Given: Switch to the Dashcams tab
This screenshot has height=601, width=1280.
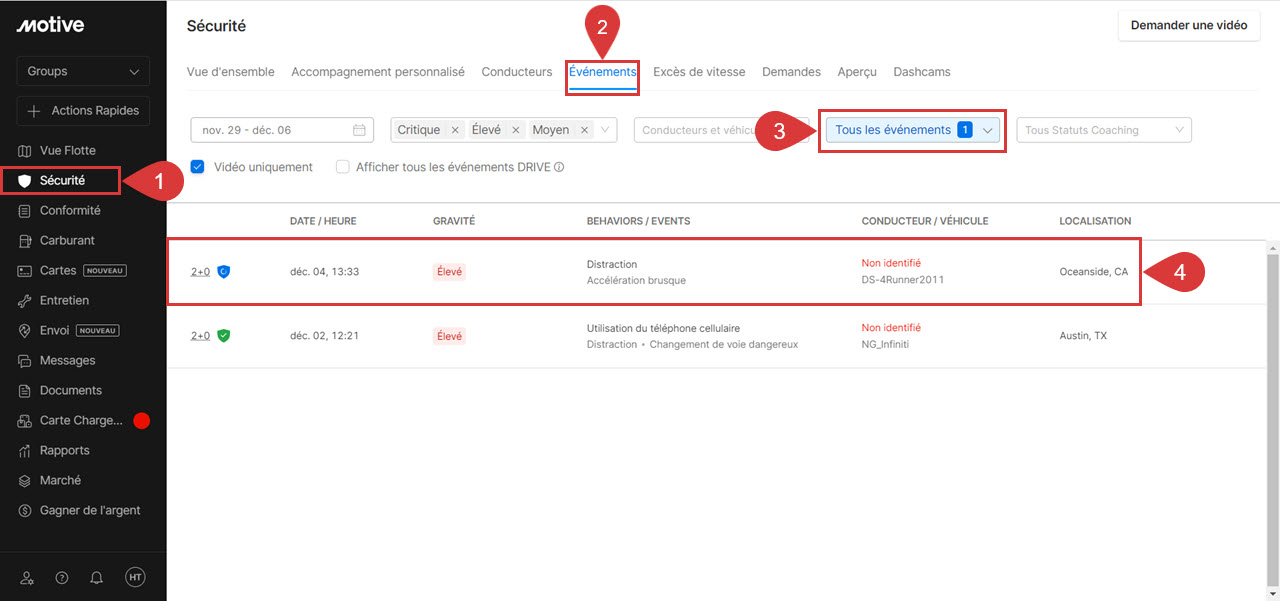Looking at the screenshot, I should pyautogui.click(x=921, y=72).
